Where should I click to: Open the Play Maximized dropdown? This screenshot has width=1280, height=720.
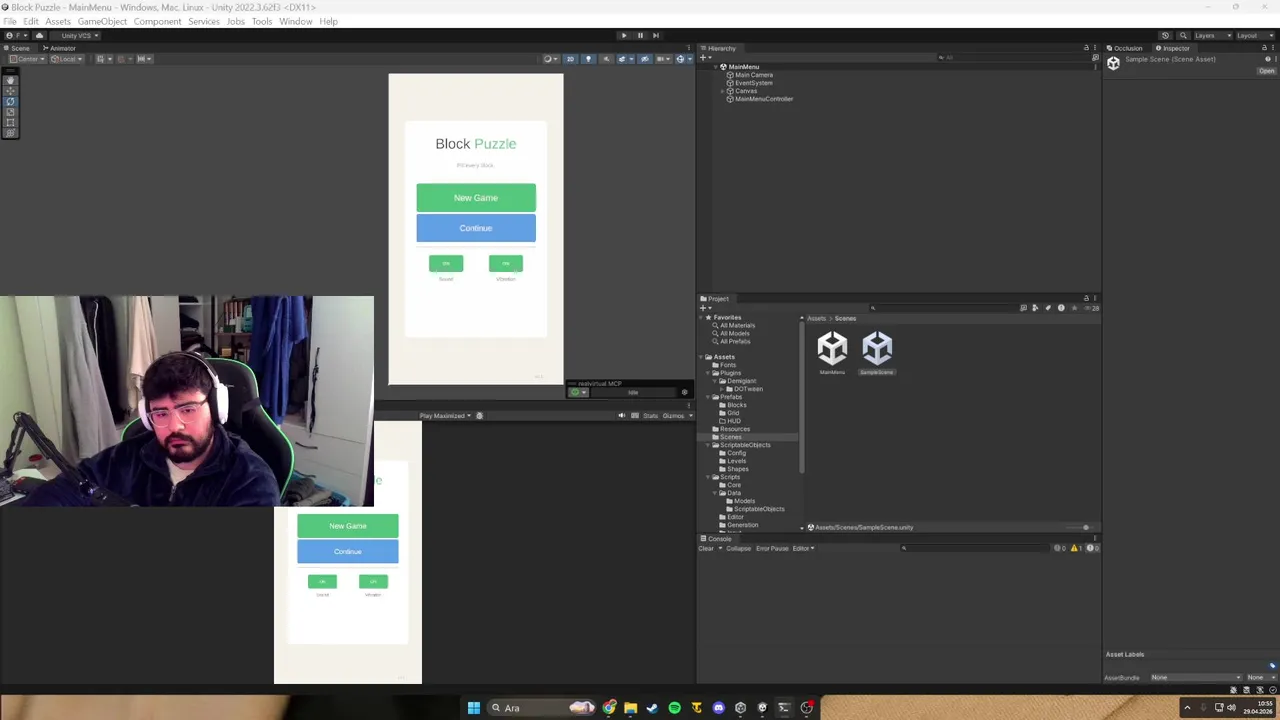tap(444, 416)
